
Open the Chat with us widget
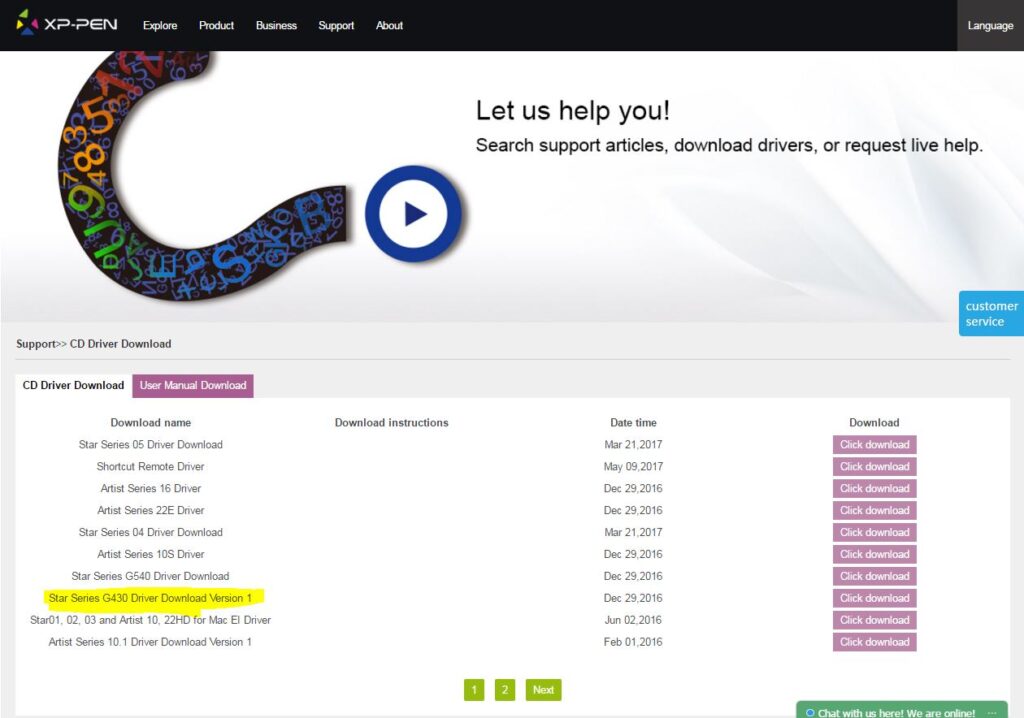click(901, 711)
